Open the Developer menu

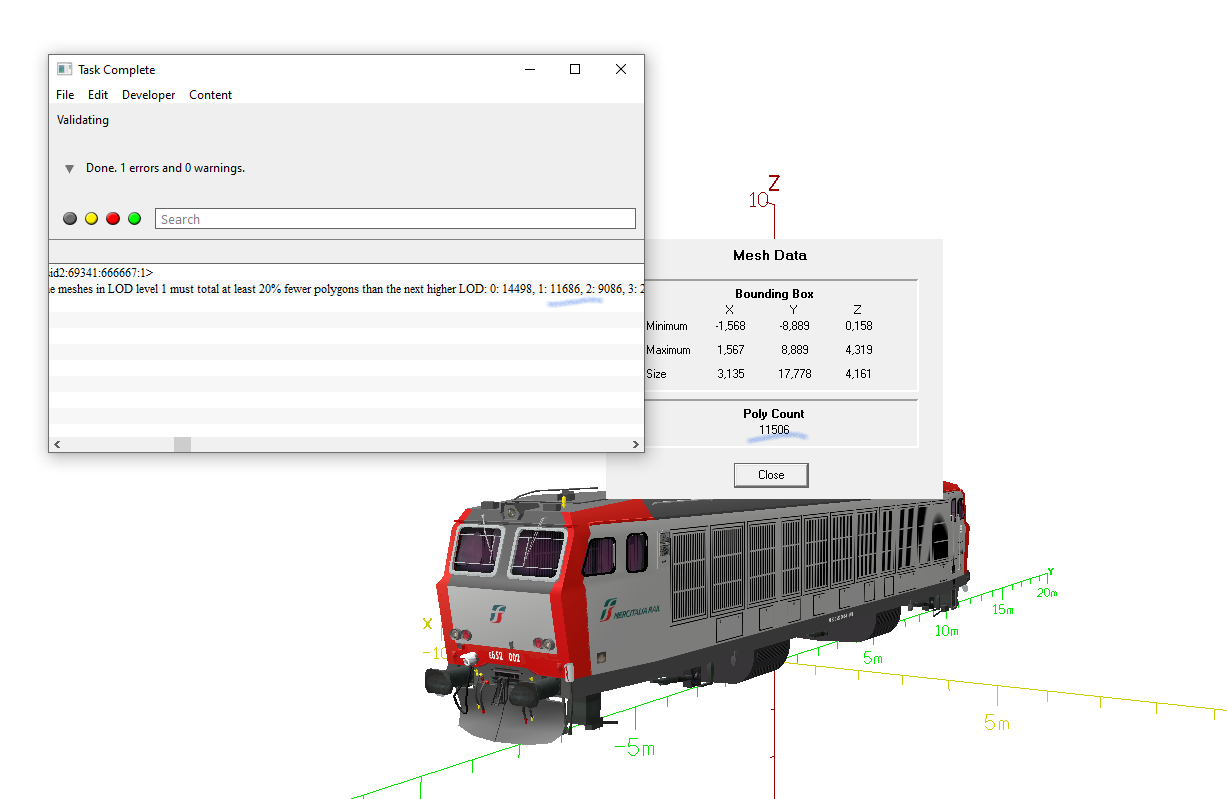[148, 95]
